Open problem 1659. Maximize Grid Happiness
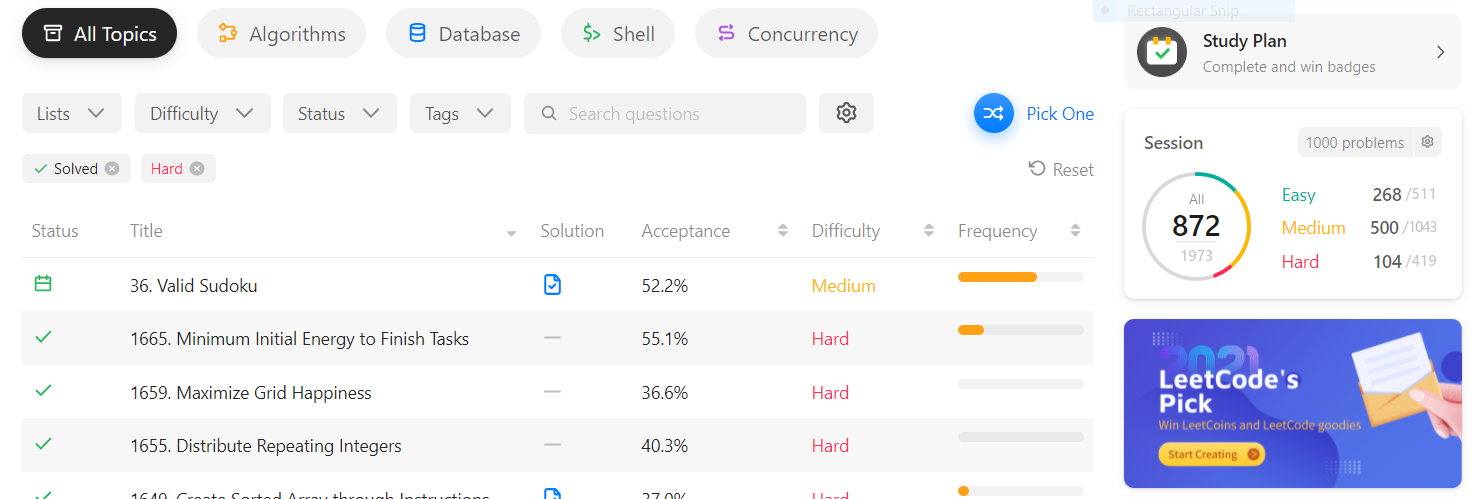The image size is (1484, 499). point(251,393)
